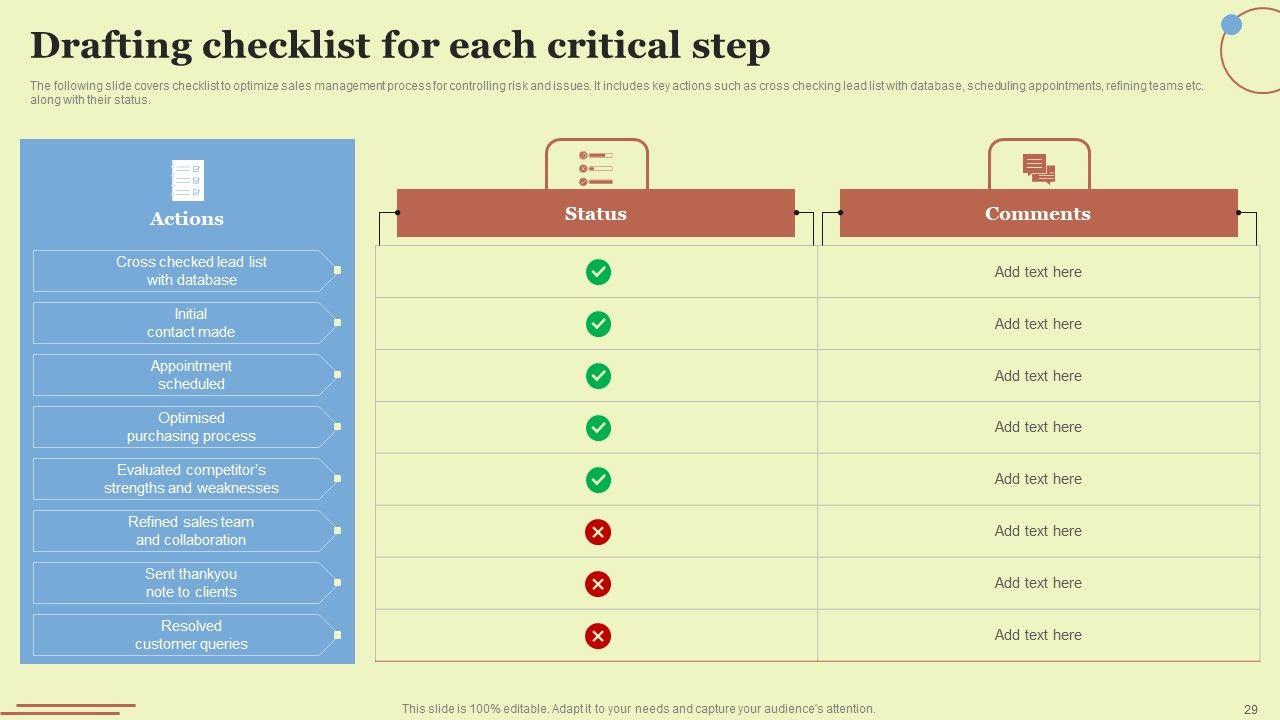Click the slide number 29
The width and height of the screenshot is (1280, 720).
[1250, 709]
